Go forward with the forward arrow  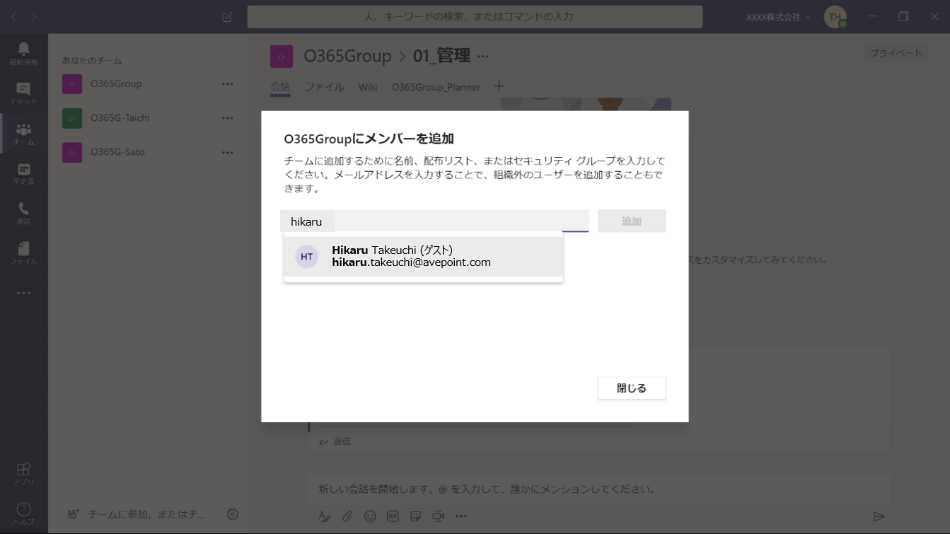[34, 17]
